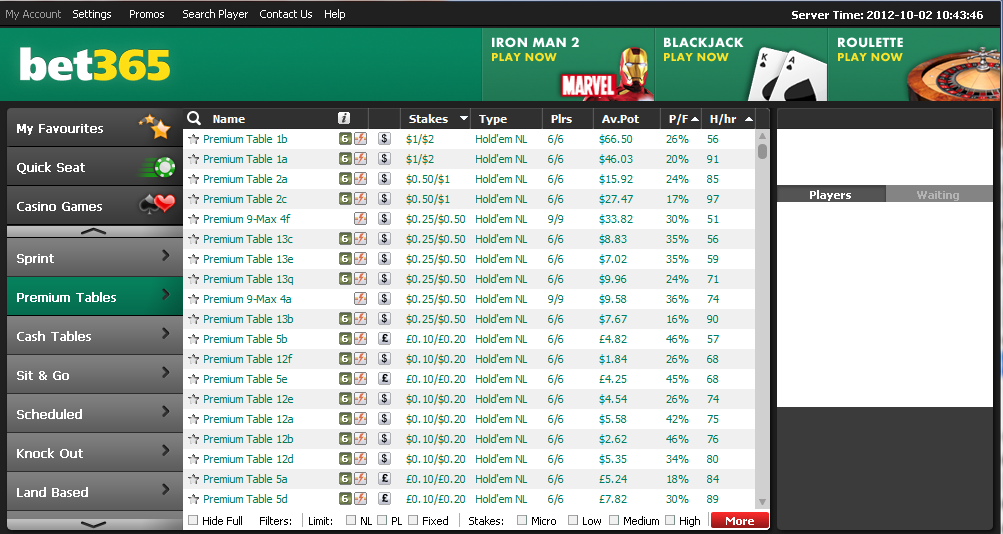The height and width of the screenshot is (534, 1003).
Task: Open the My Account menu
Action: [x=33, y=14]
